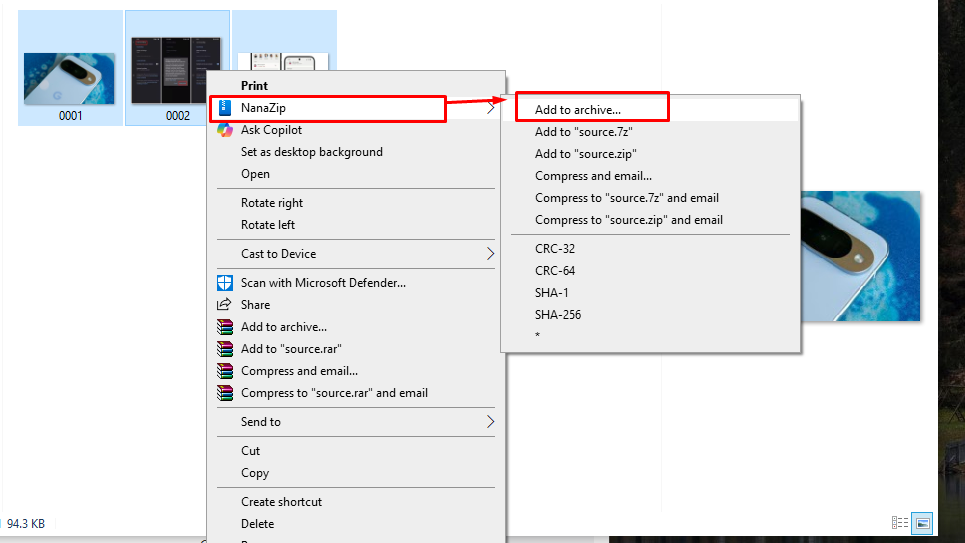965x543 pixels.
Task: Select Compress to "source.zip" and email
Action: (628, 220)
